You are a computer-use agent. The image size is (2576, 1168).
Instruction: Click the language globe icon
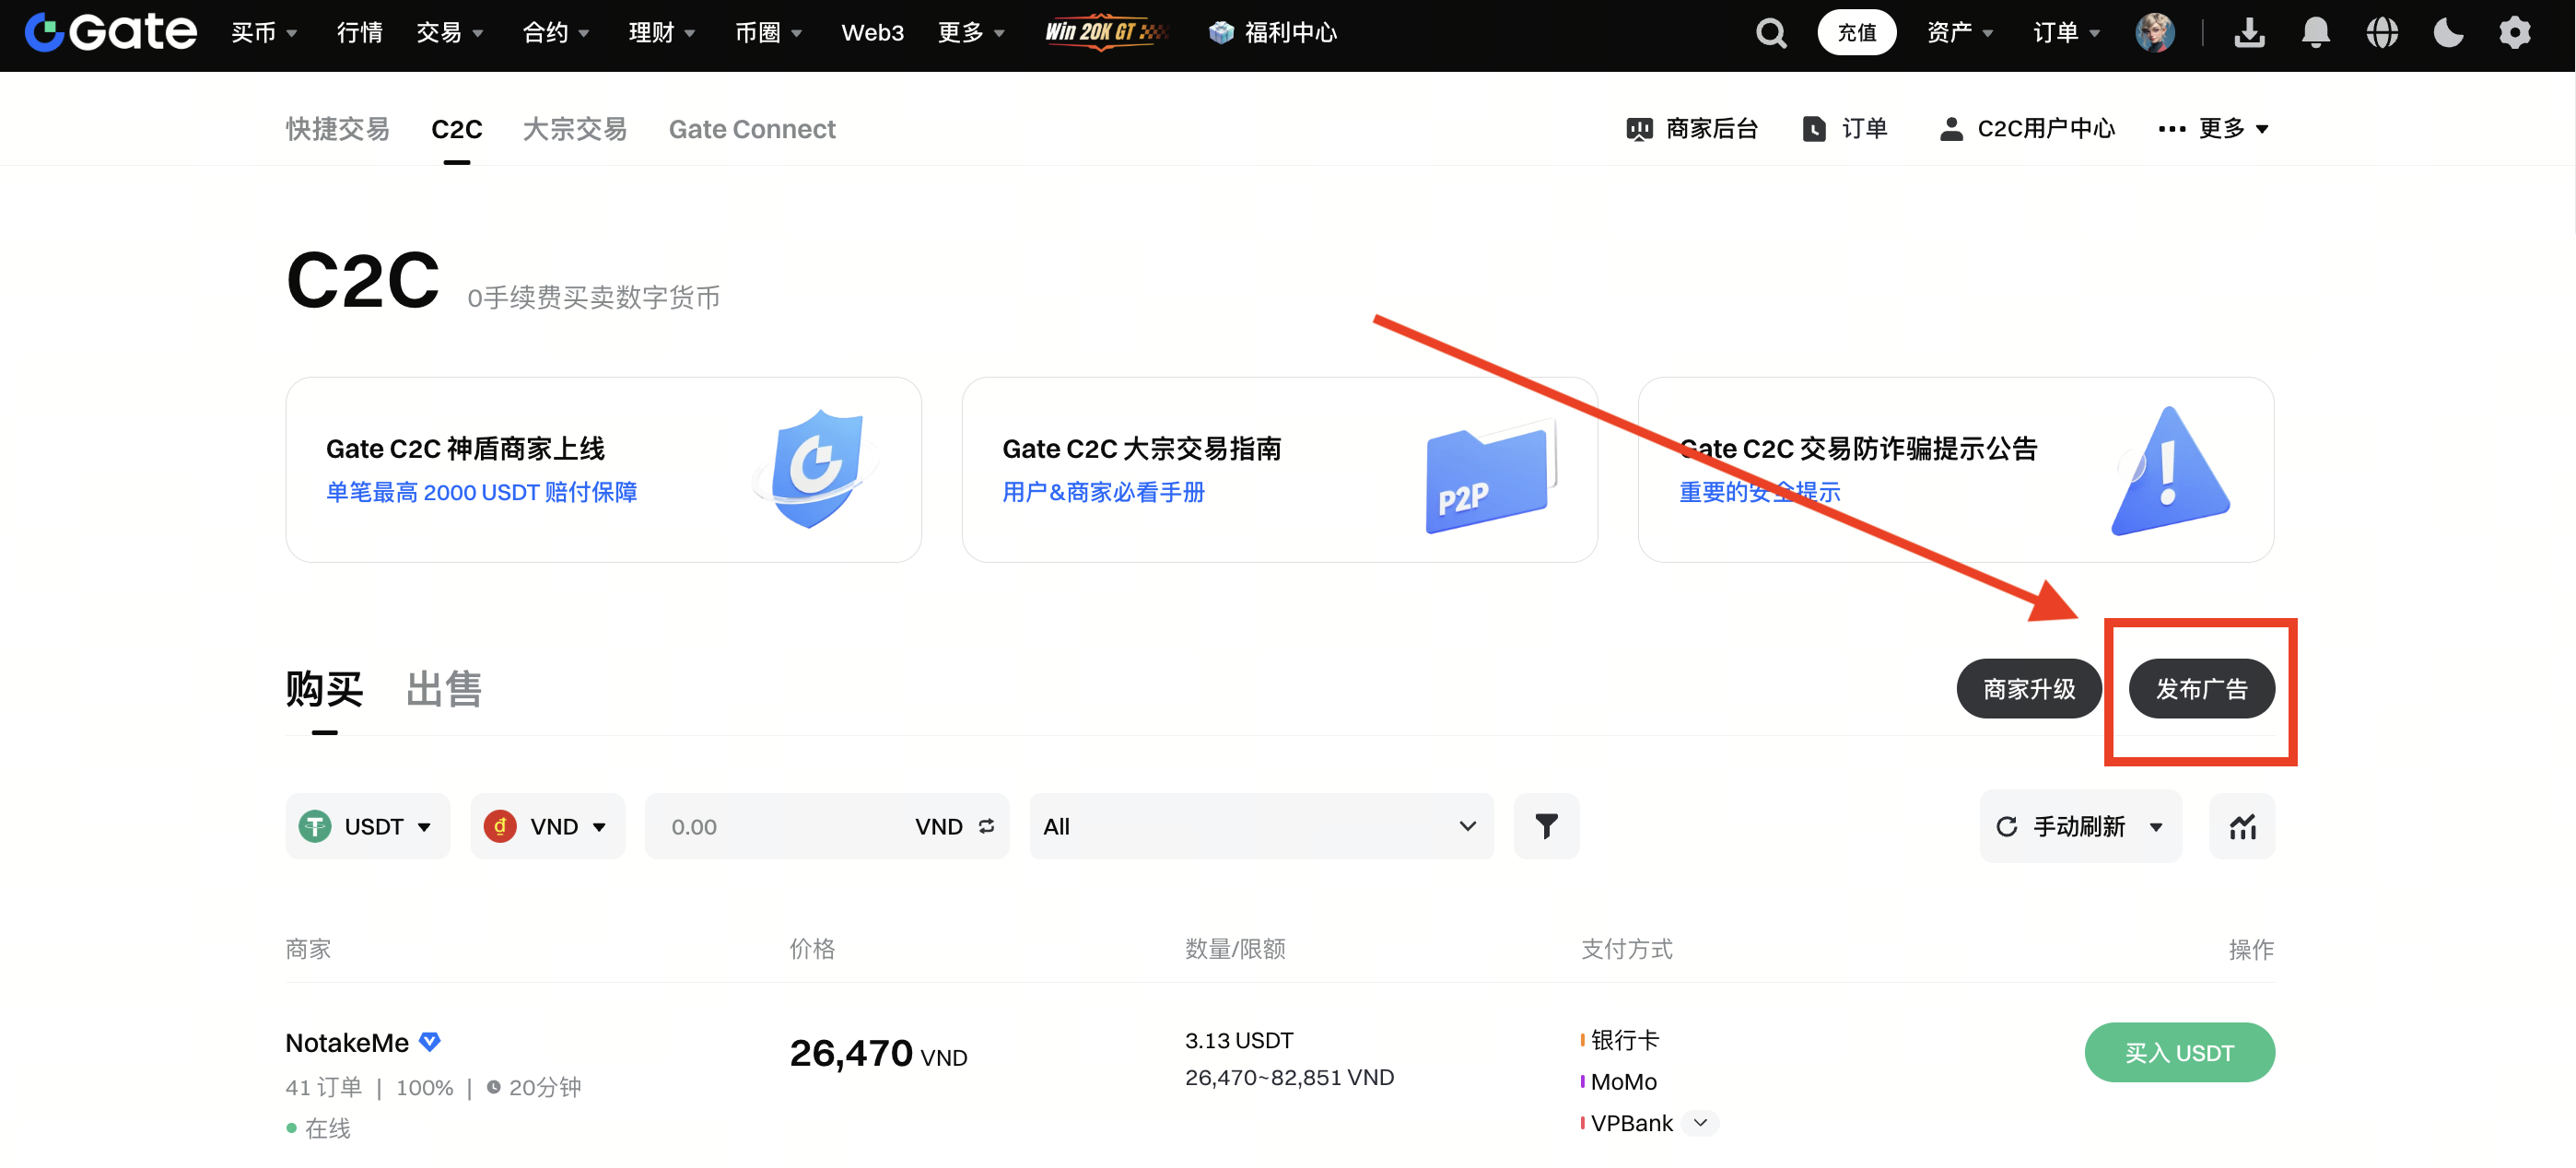click(x=2382, y=33)
